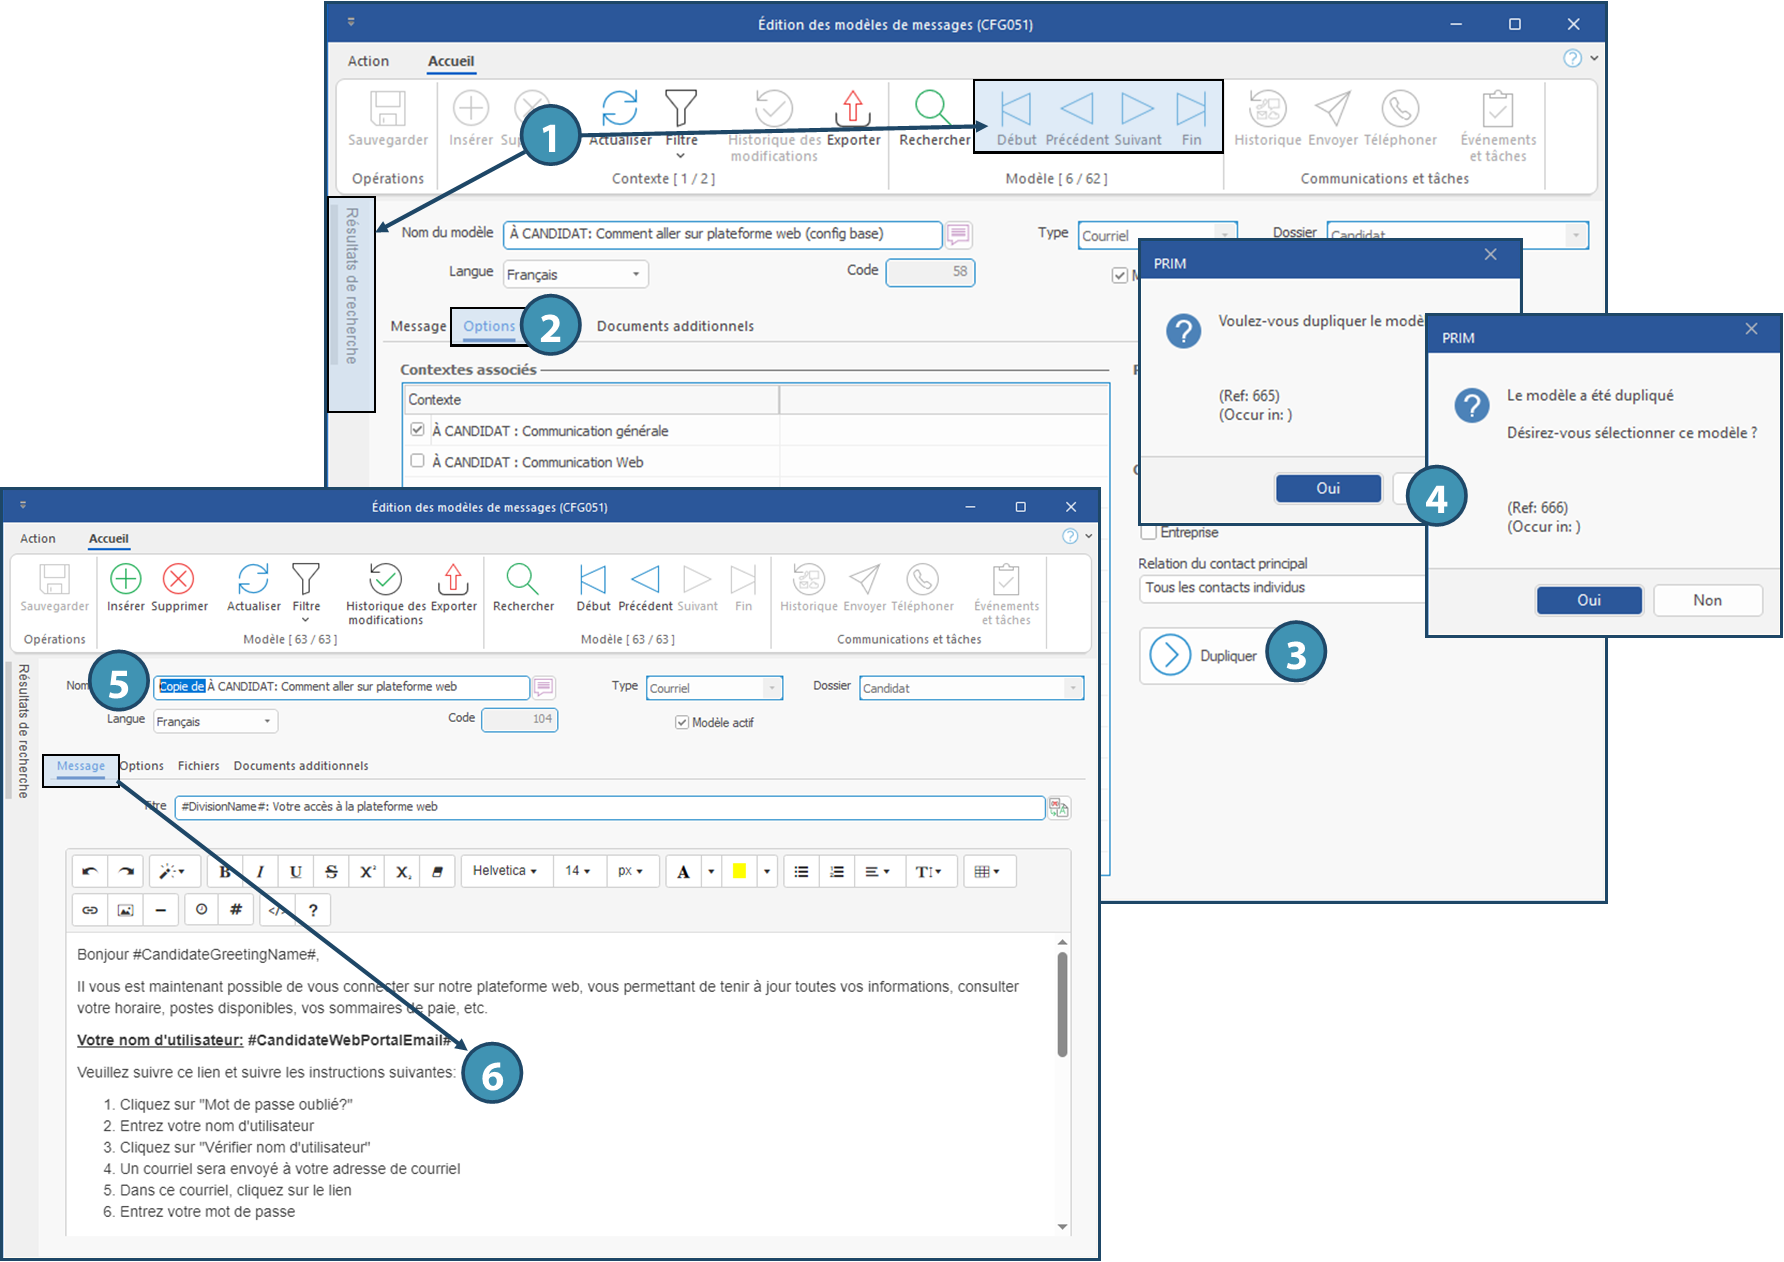The image size is (1784, 1262).
Task: Click the green Insérer icon in front window
Action: coord(126,580)
